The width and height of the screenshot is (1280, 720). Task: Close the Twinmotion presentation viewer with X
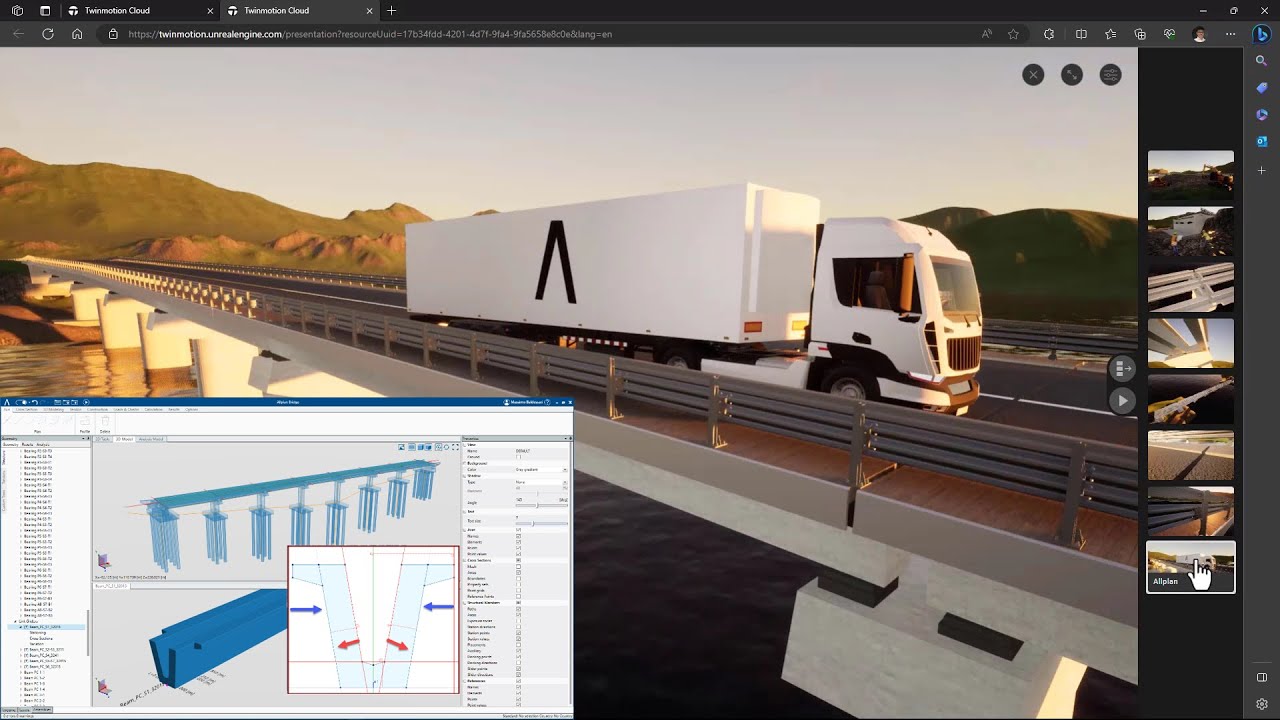(1033, 75)
